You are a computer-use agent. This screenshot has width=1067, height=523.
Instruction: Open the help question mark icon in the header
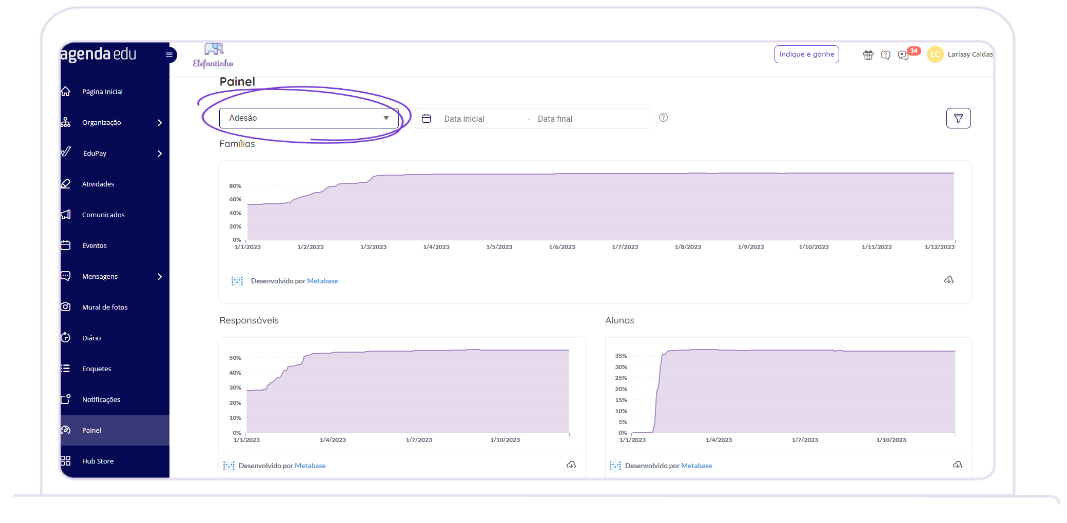(x=885, y=55)
